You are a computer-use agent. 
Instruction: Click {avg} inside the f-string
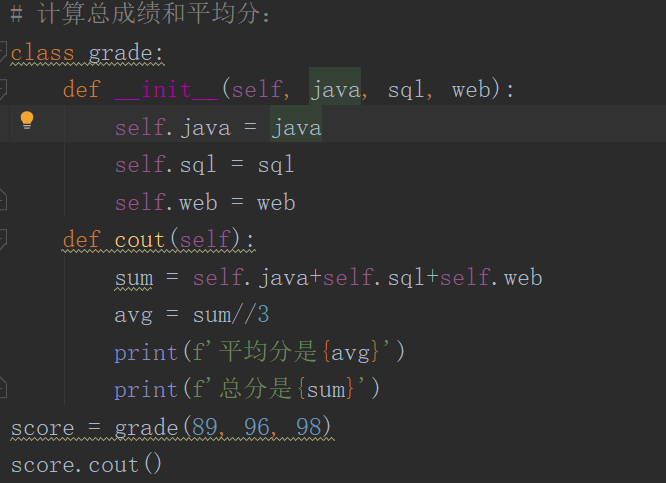click(x=350, y=353)
